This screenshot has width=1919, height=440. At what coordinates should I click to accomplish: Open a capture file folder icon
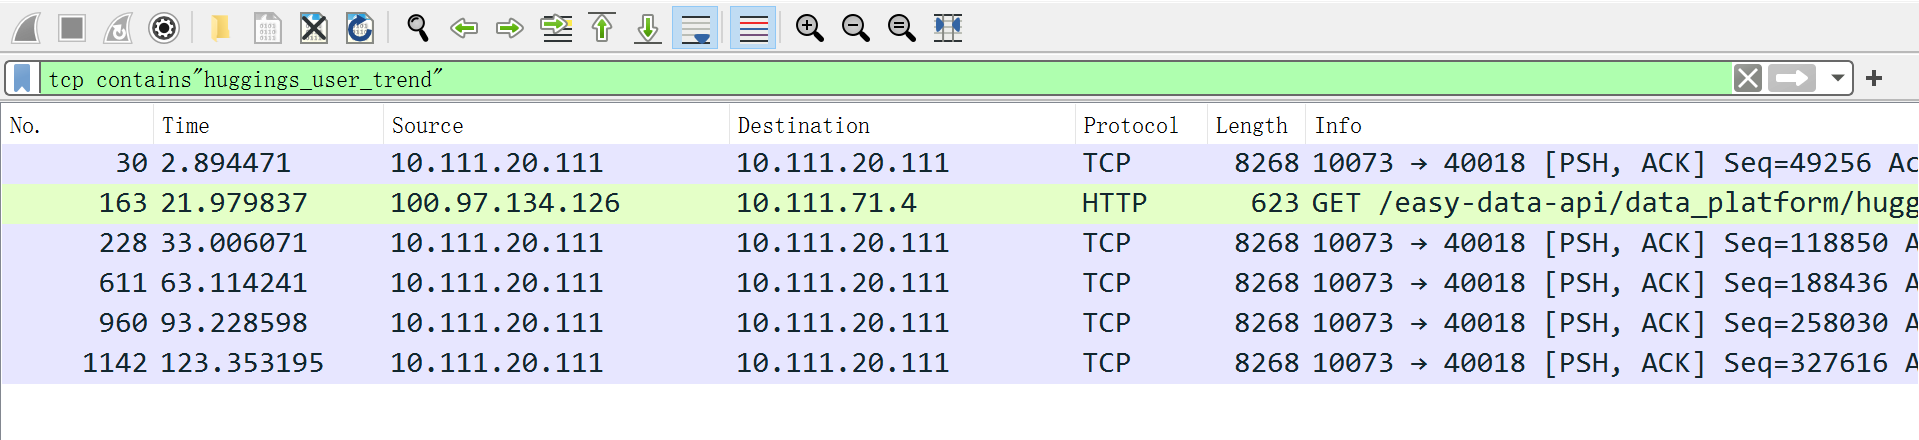click(x=220, y=28)
